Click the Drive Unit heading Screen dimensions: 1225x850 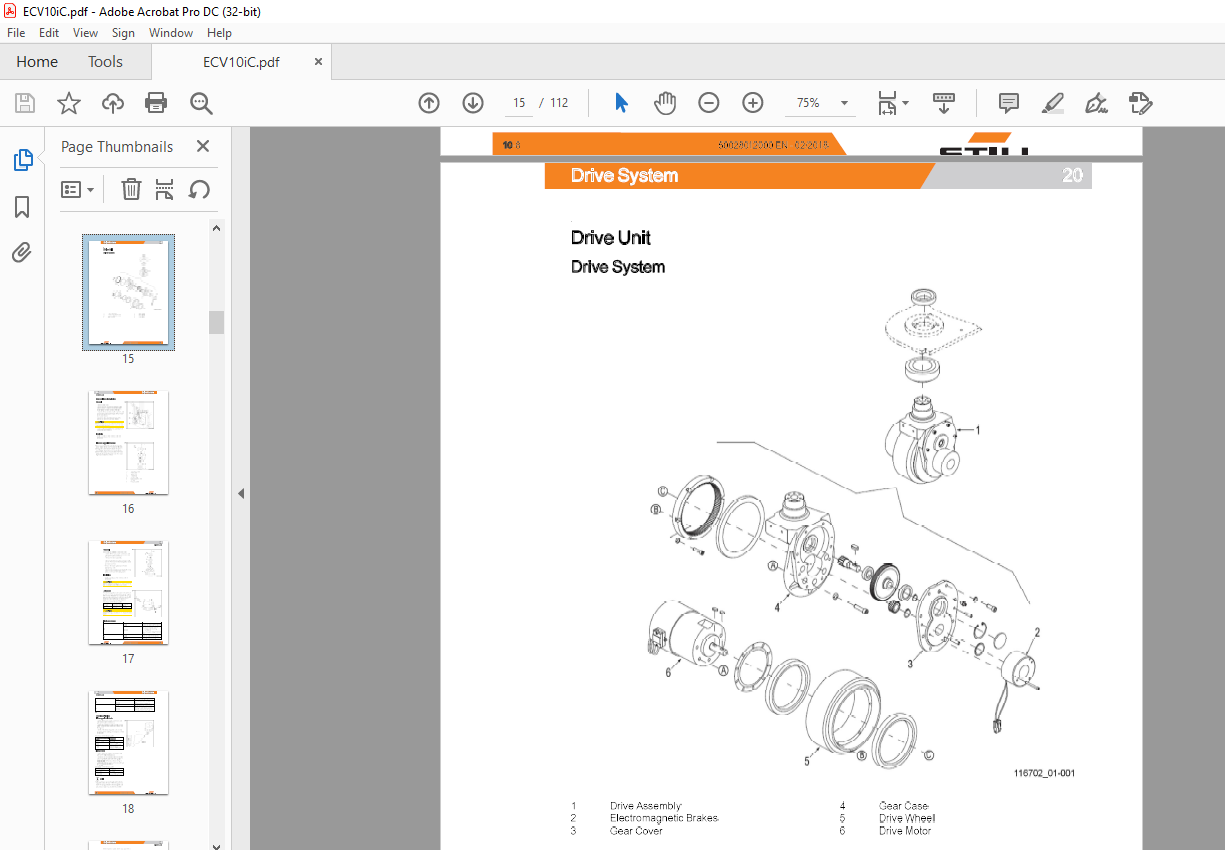[611, 238]
